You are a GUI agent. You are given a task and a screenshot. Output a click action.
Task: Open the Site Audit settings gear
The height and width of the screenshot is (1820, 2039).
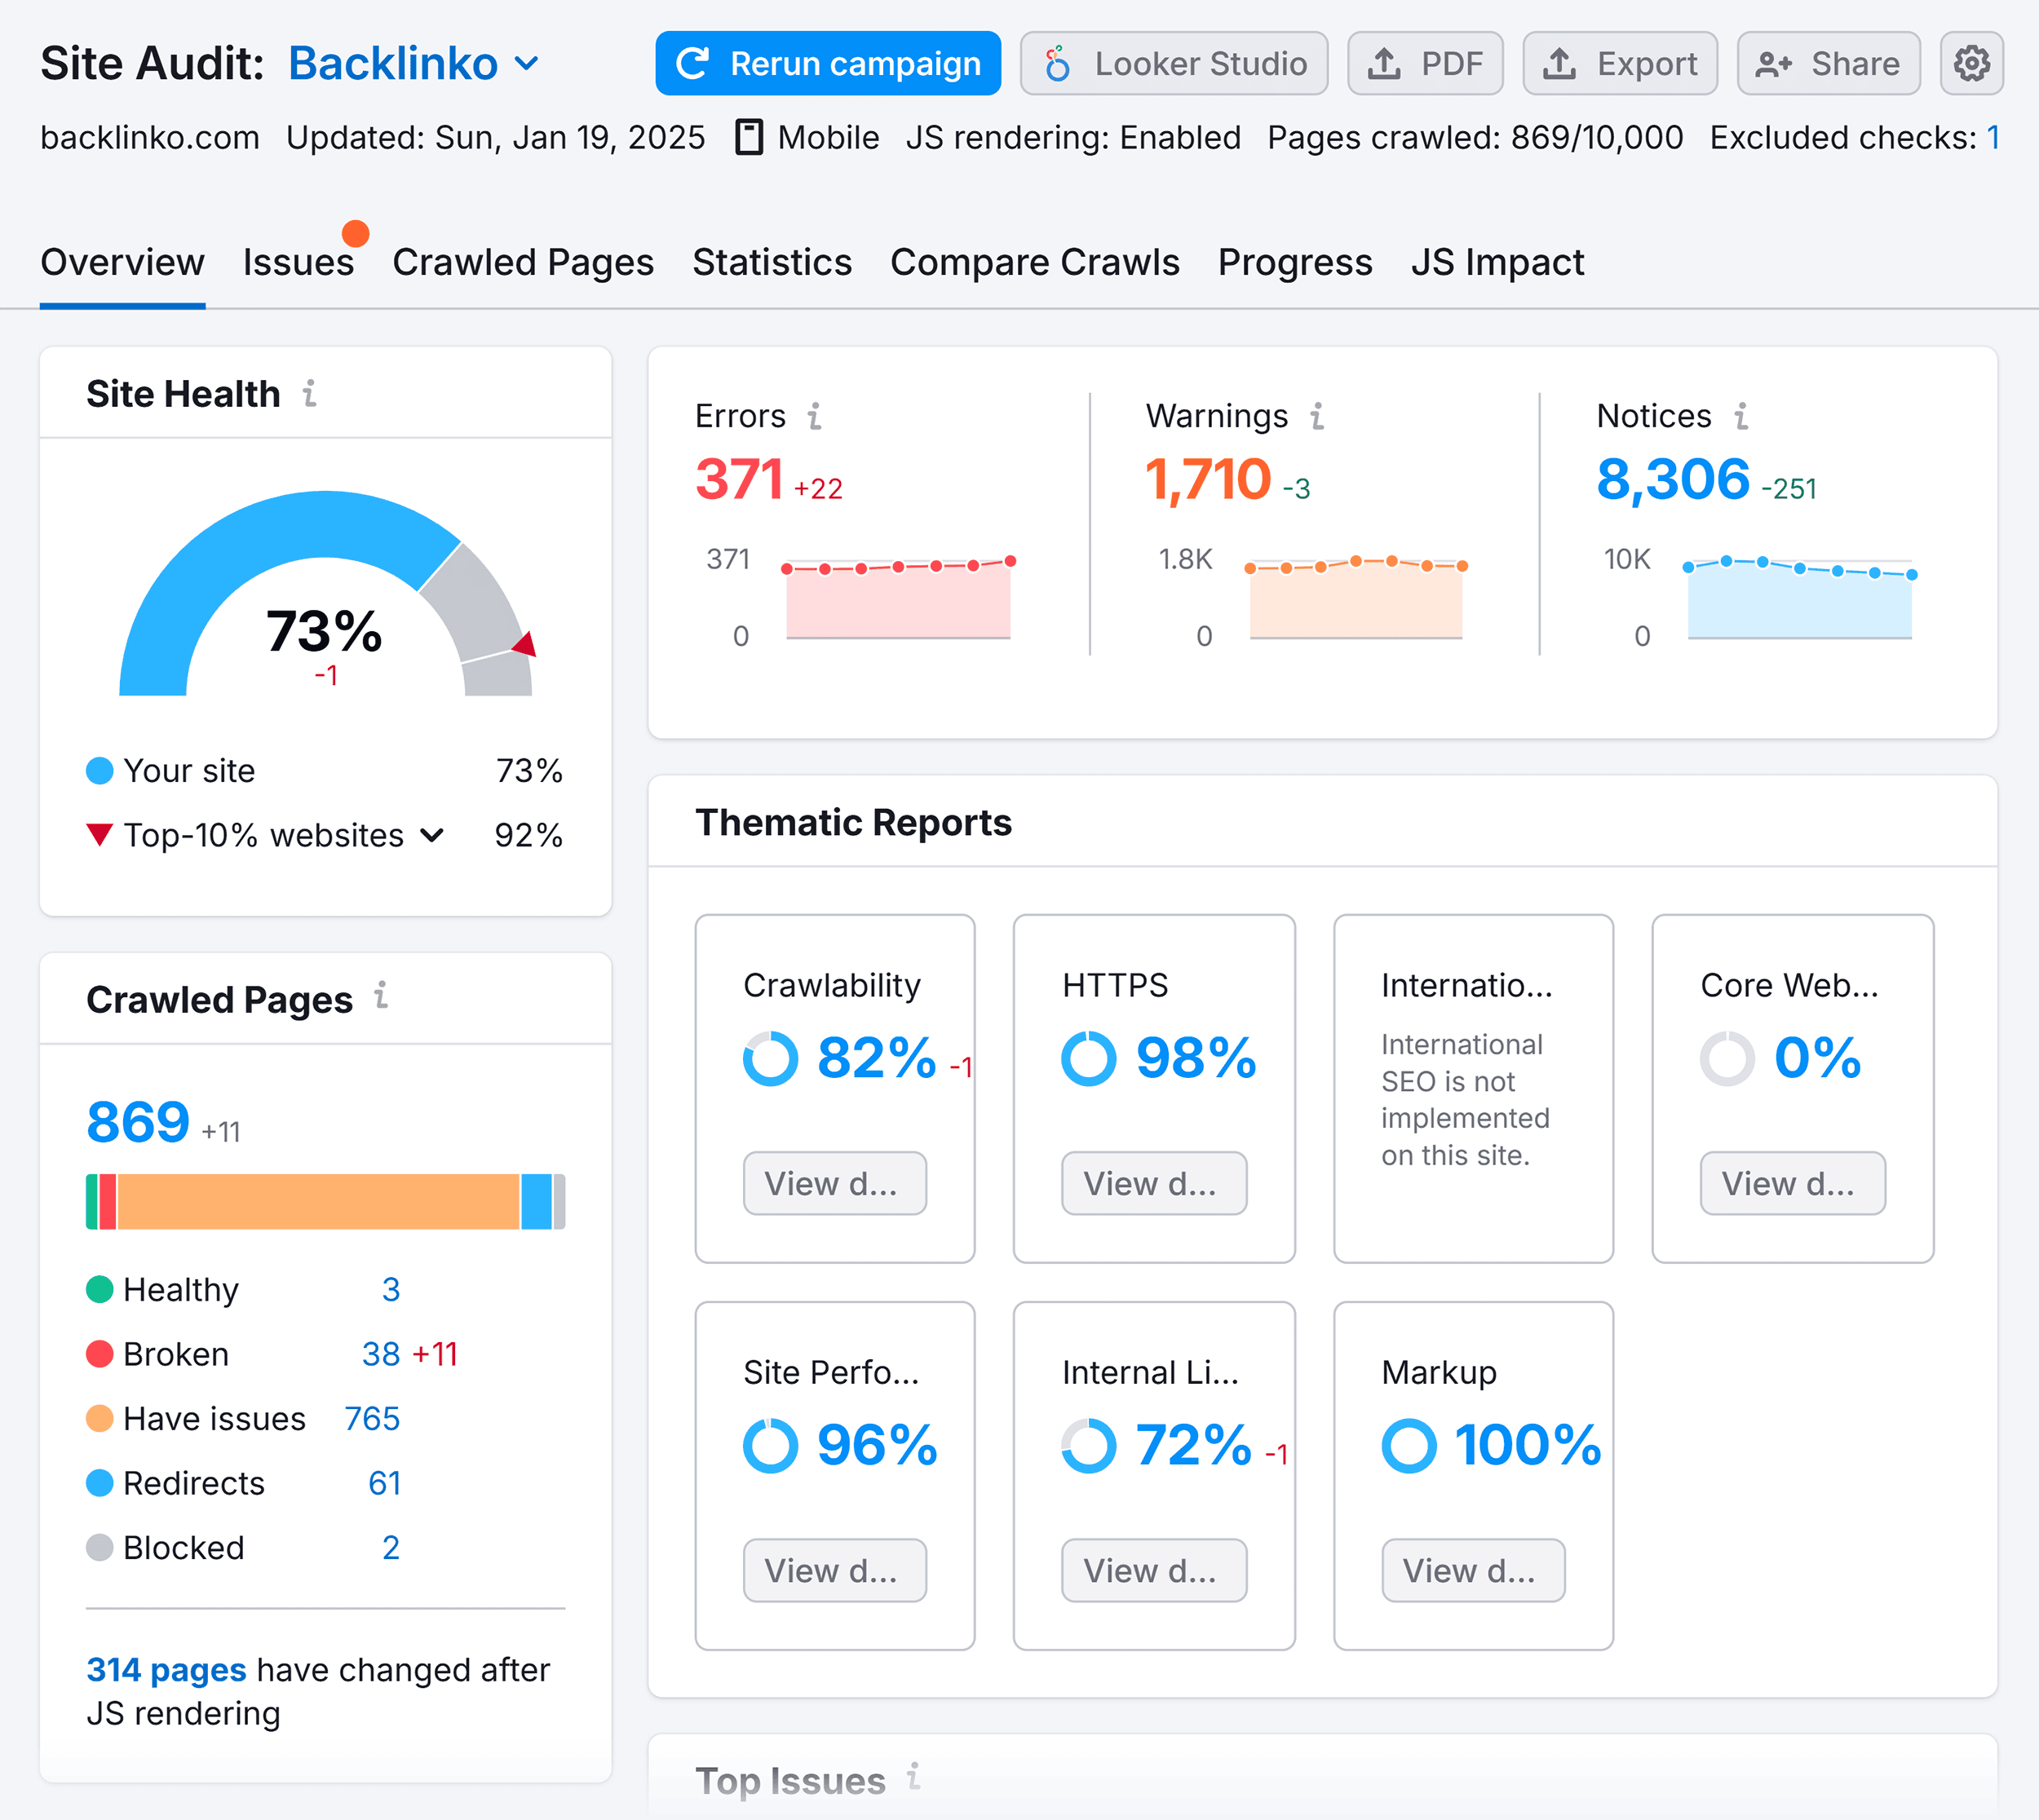pyautogui.click(x=1971, y=63)
